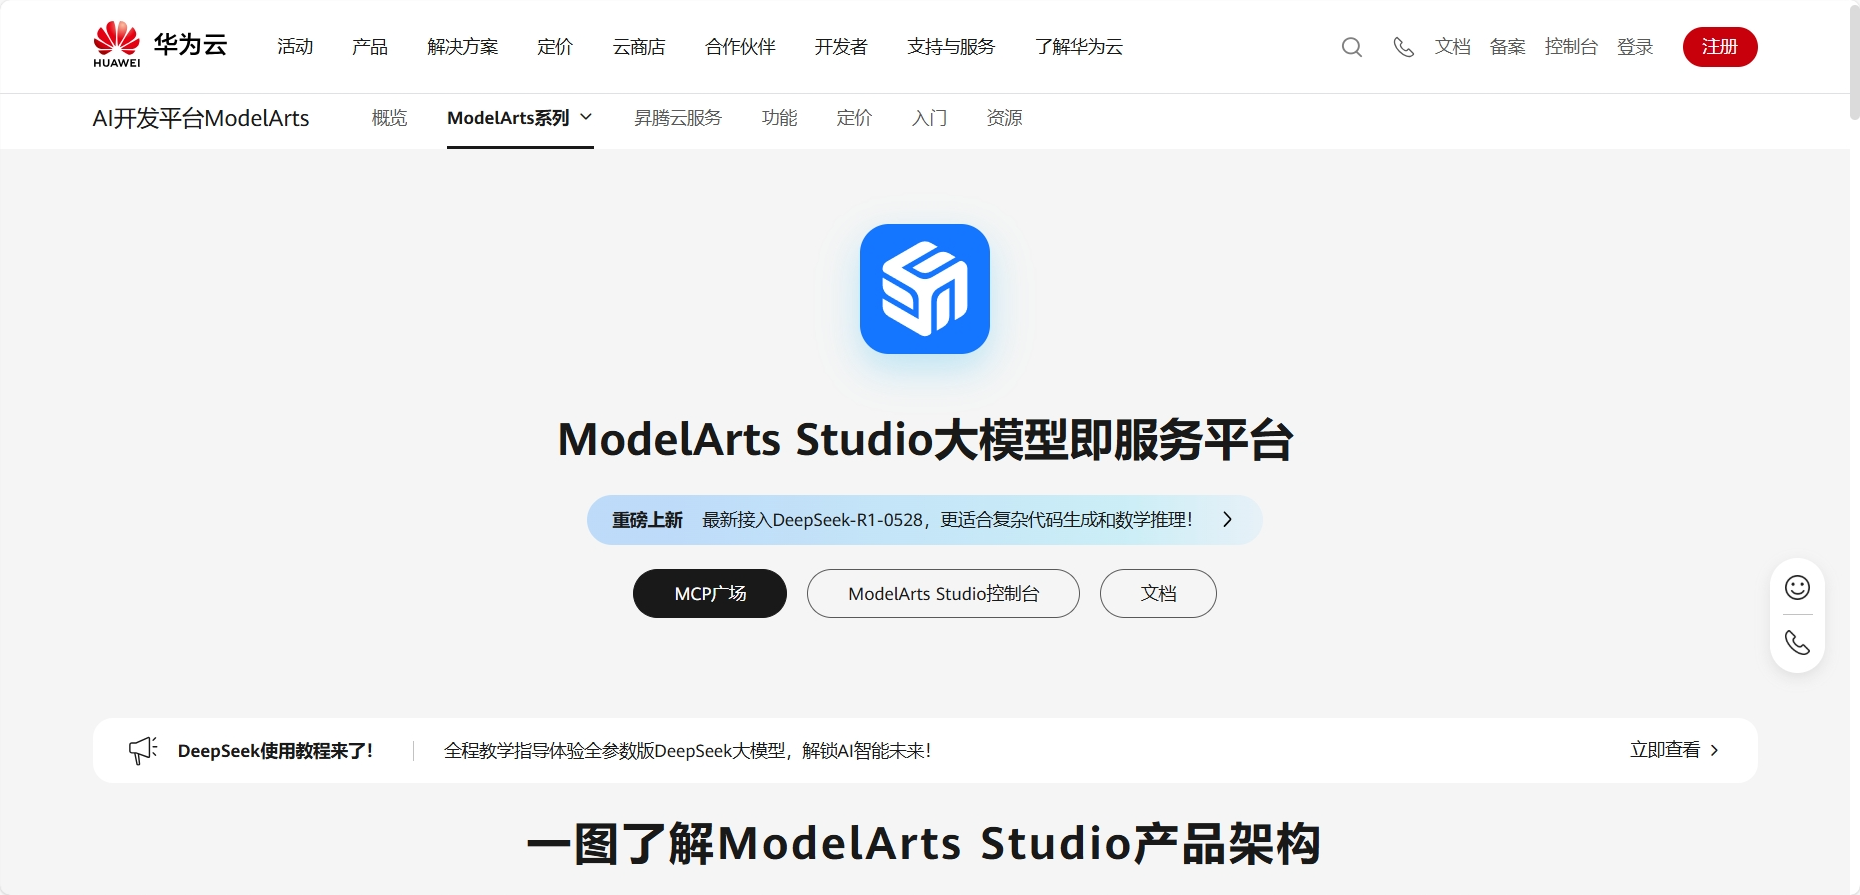Screen dimensions: 1860x895
Task: Switch to the 定价 sub-navigation tab
Action: click(x=855, y=118)
